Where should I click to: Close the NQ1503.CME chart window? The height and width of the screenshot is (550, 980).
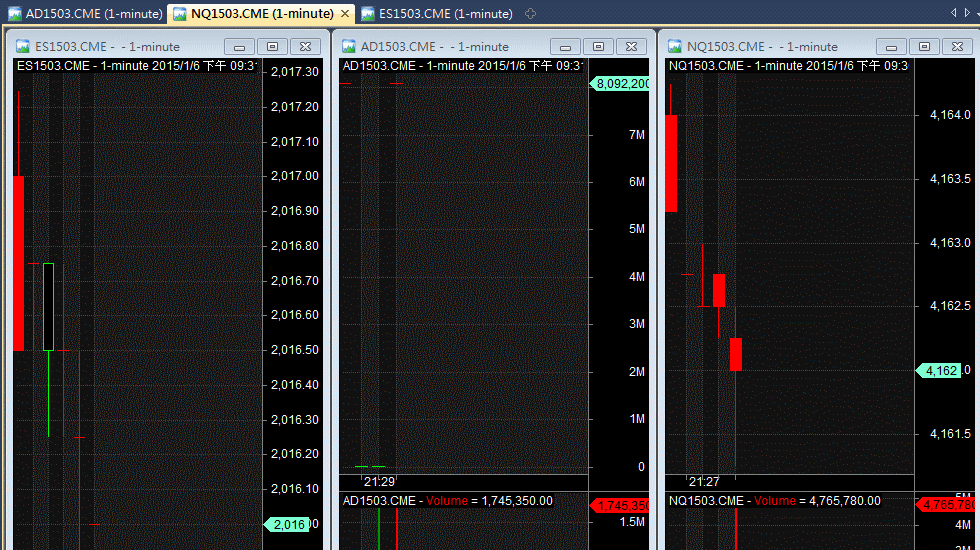coord(958,47)
